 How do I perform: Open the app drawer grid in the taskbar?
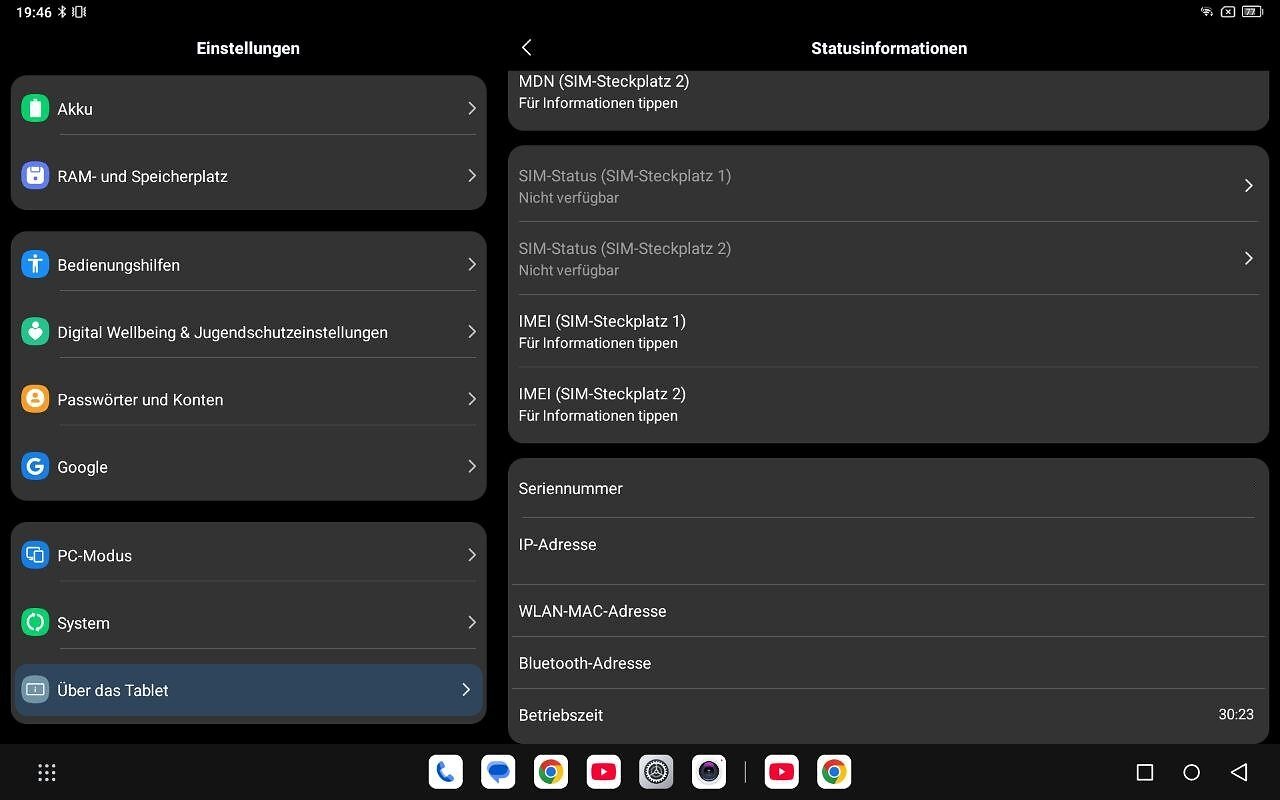coord(46,772)
